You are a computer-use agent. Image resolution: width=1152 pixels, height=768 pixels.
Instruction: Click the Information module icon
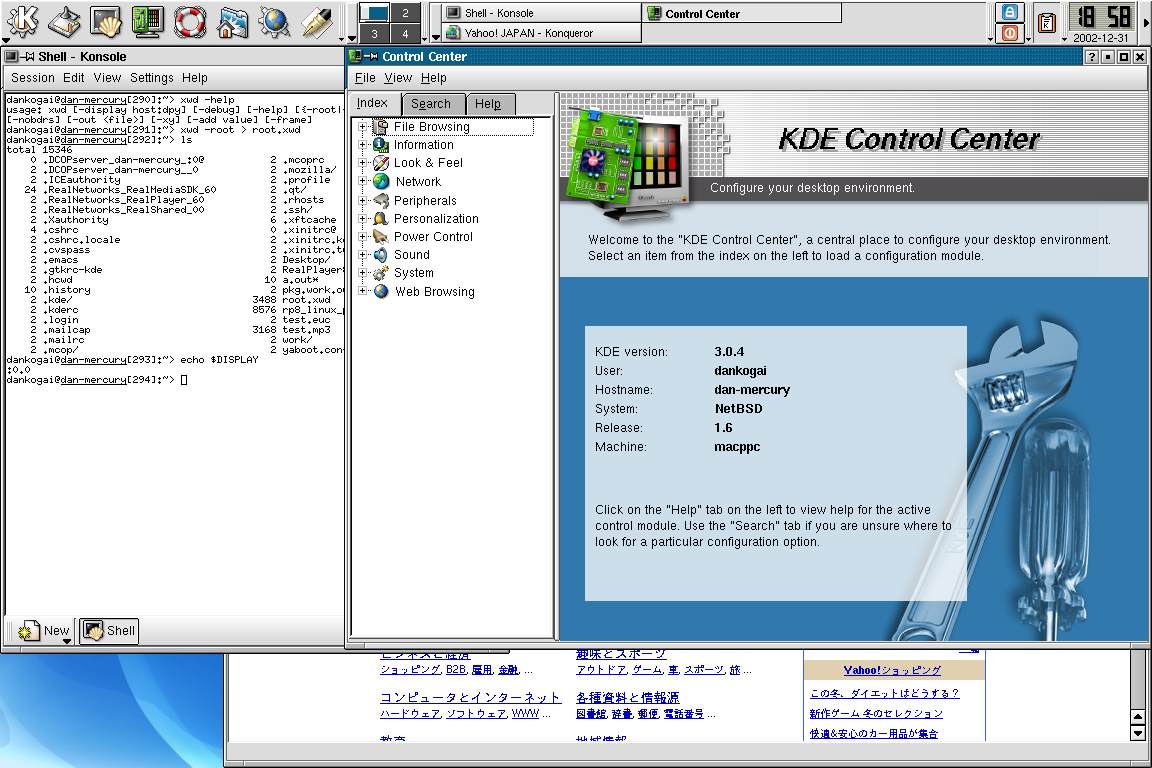click(x=381, y=145)
